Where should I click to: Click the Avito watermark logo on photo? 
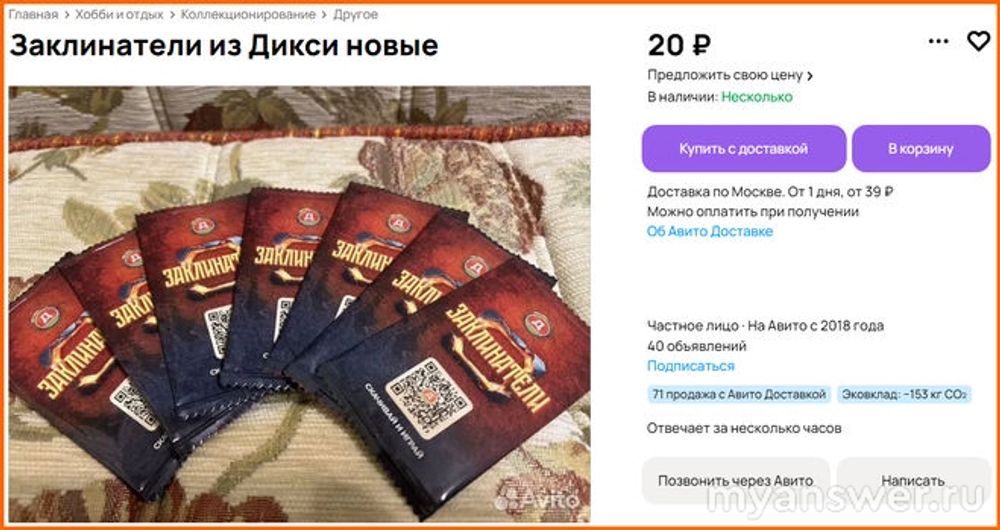click(537, 501)
